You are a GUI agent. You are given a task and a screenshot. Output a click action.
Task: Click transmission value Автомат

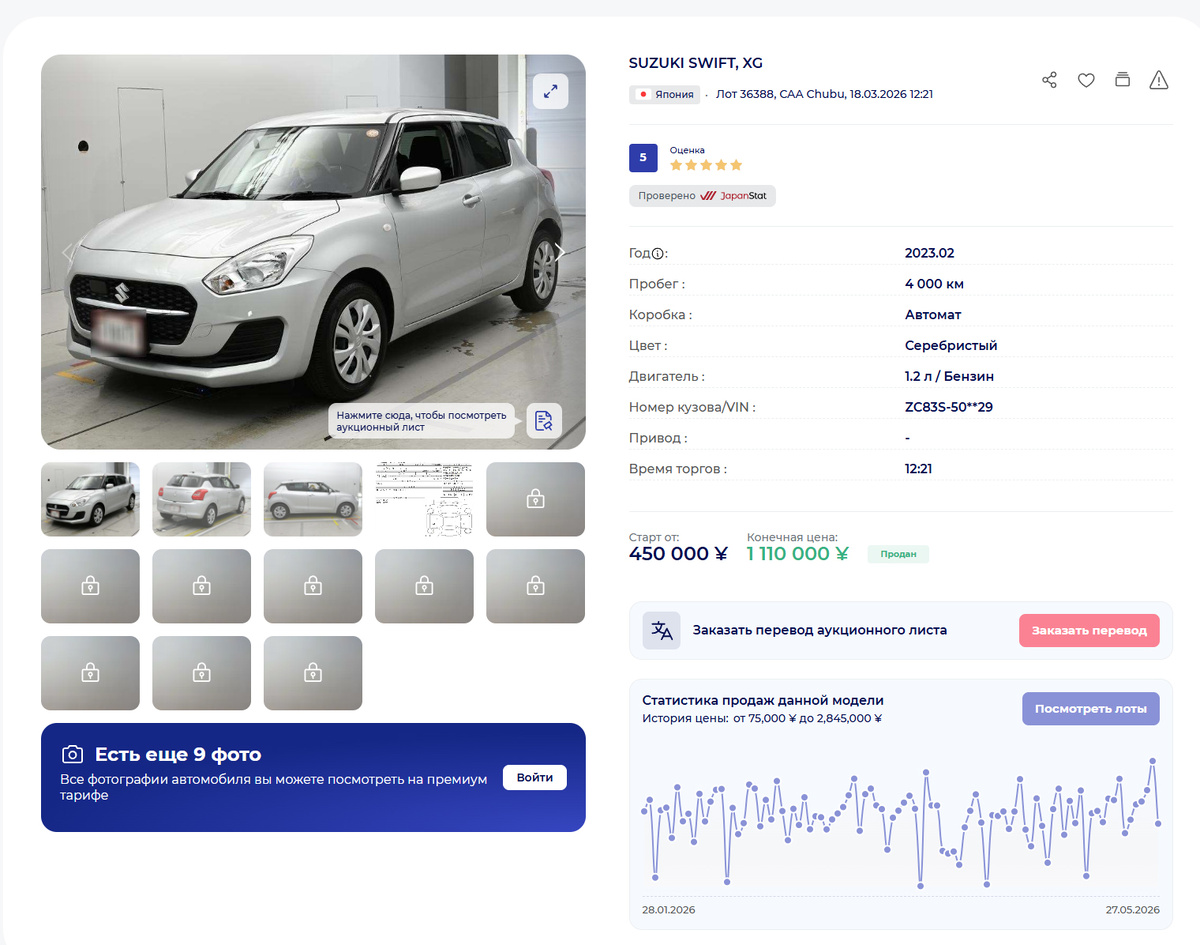tap(933, 315)
